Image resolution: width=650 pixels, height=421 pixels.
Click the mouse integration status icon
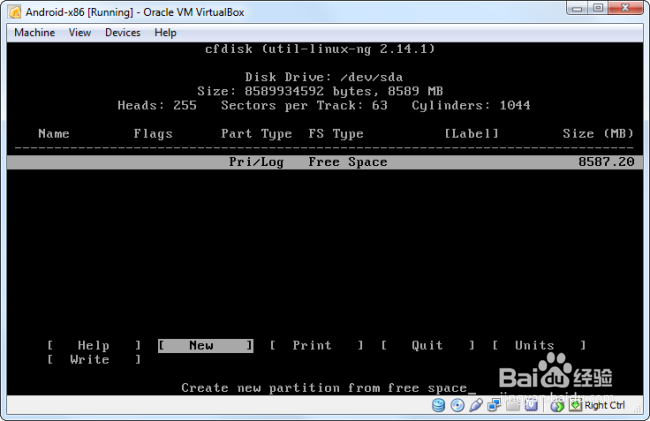coord(557,406)
